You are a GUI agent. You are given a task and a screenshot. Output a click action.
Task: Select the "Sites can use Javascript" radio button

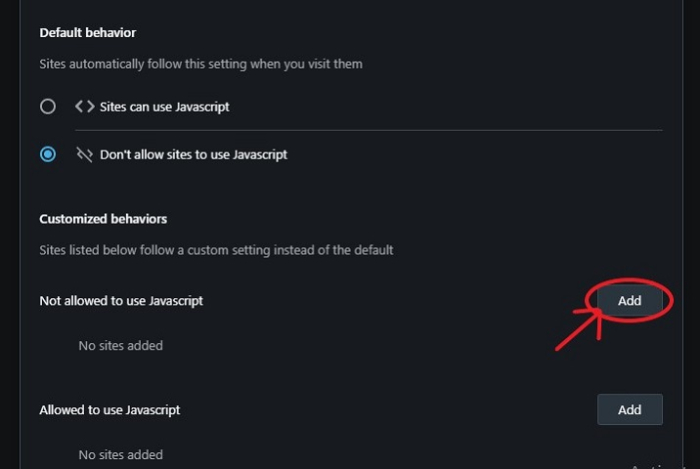tap(48, 107)
